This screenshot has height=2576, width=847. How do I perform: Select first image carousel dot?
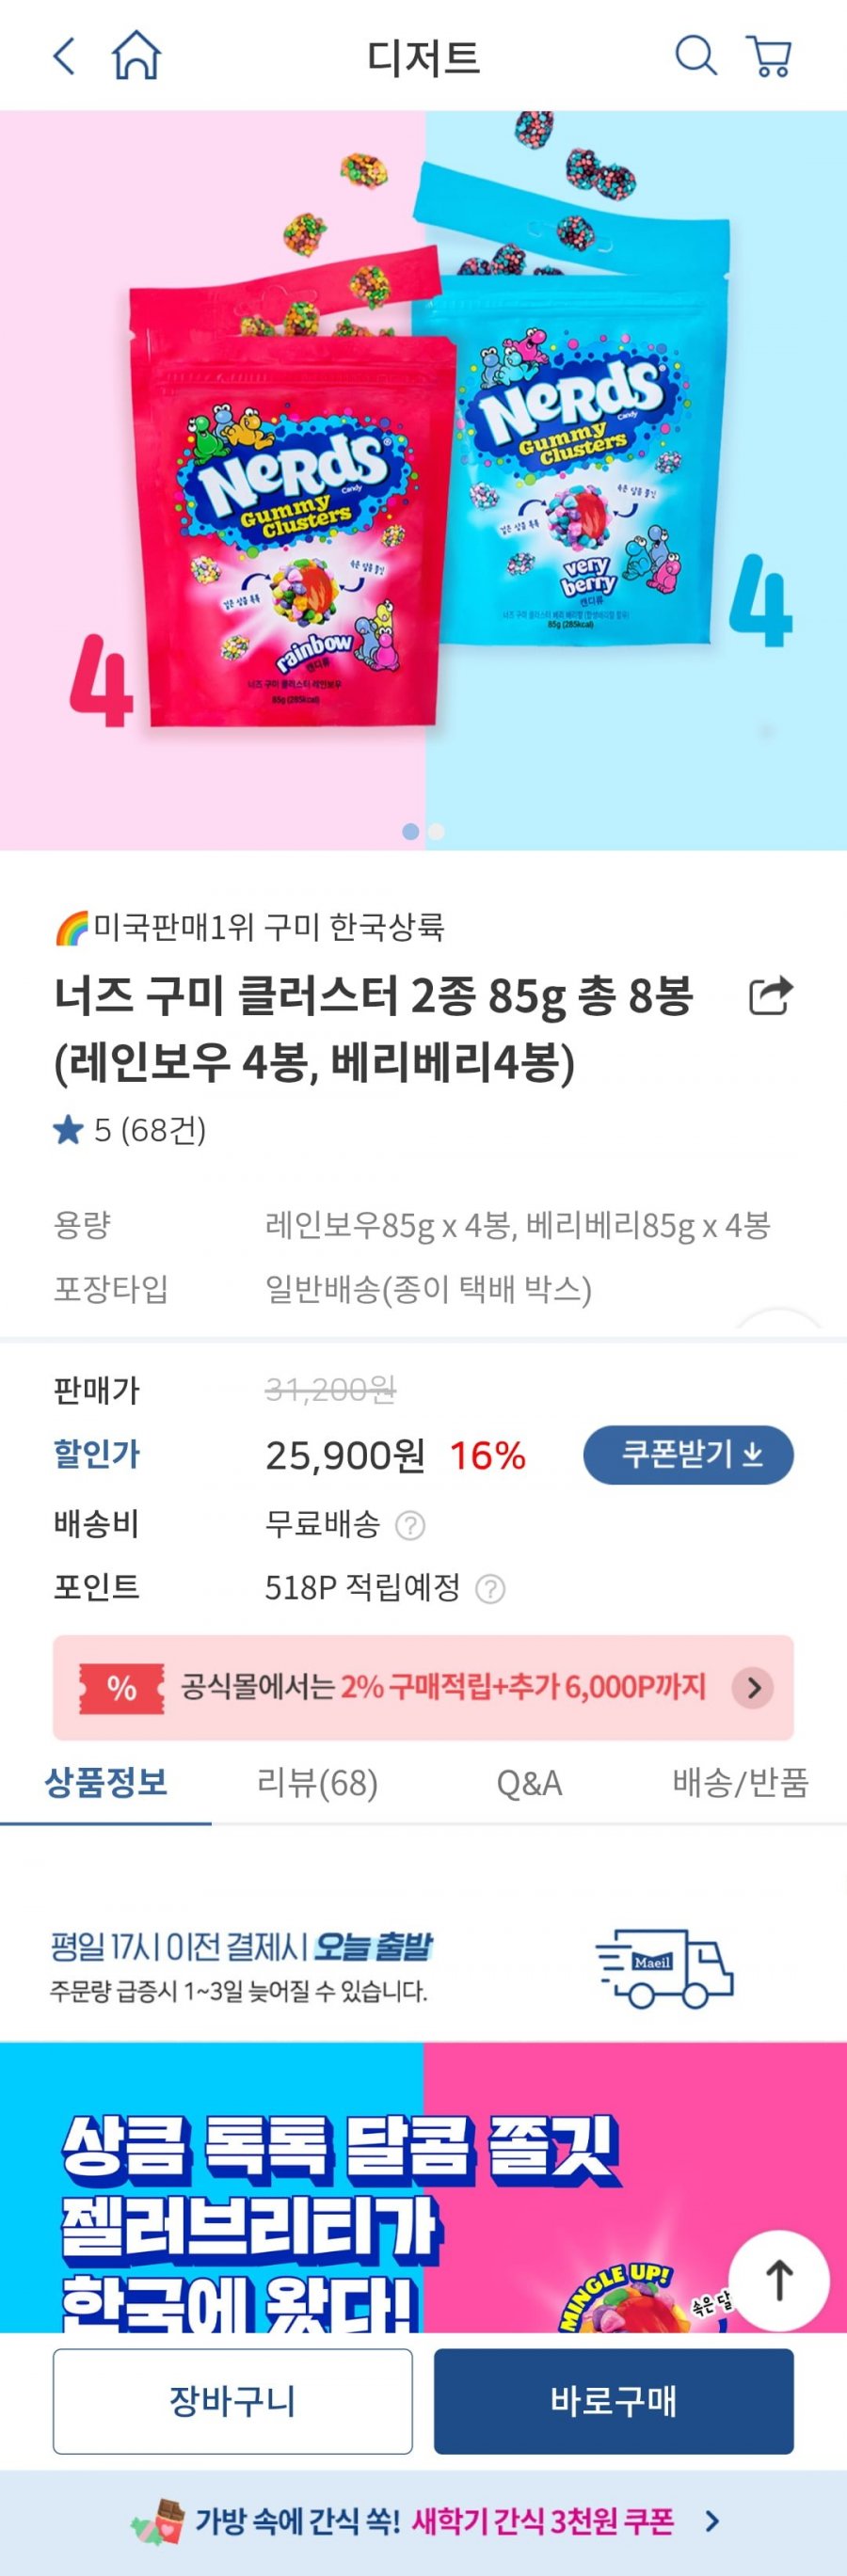[410, 831]
